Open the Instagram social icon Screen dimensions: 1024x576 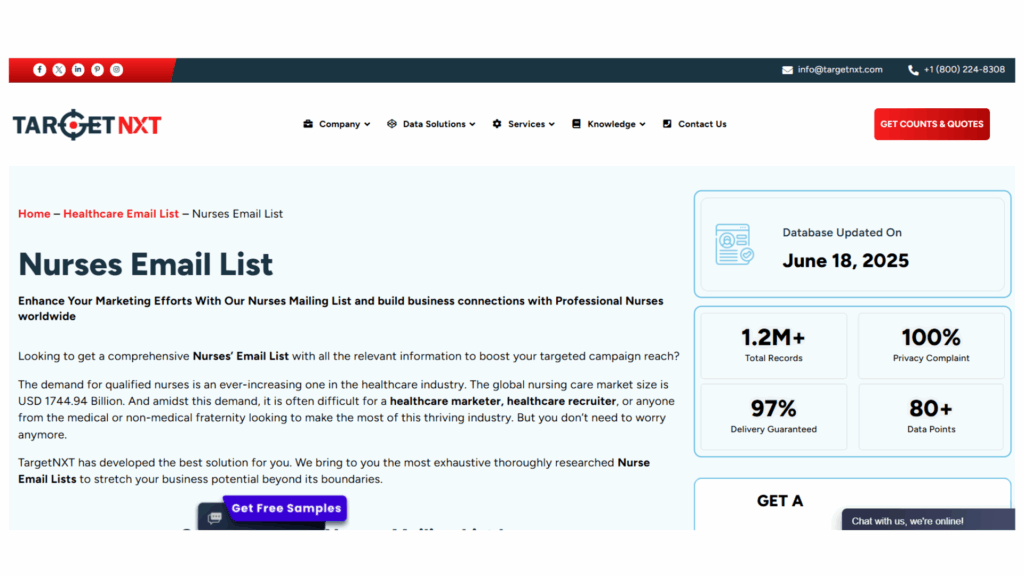click(x=116, y=70)
